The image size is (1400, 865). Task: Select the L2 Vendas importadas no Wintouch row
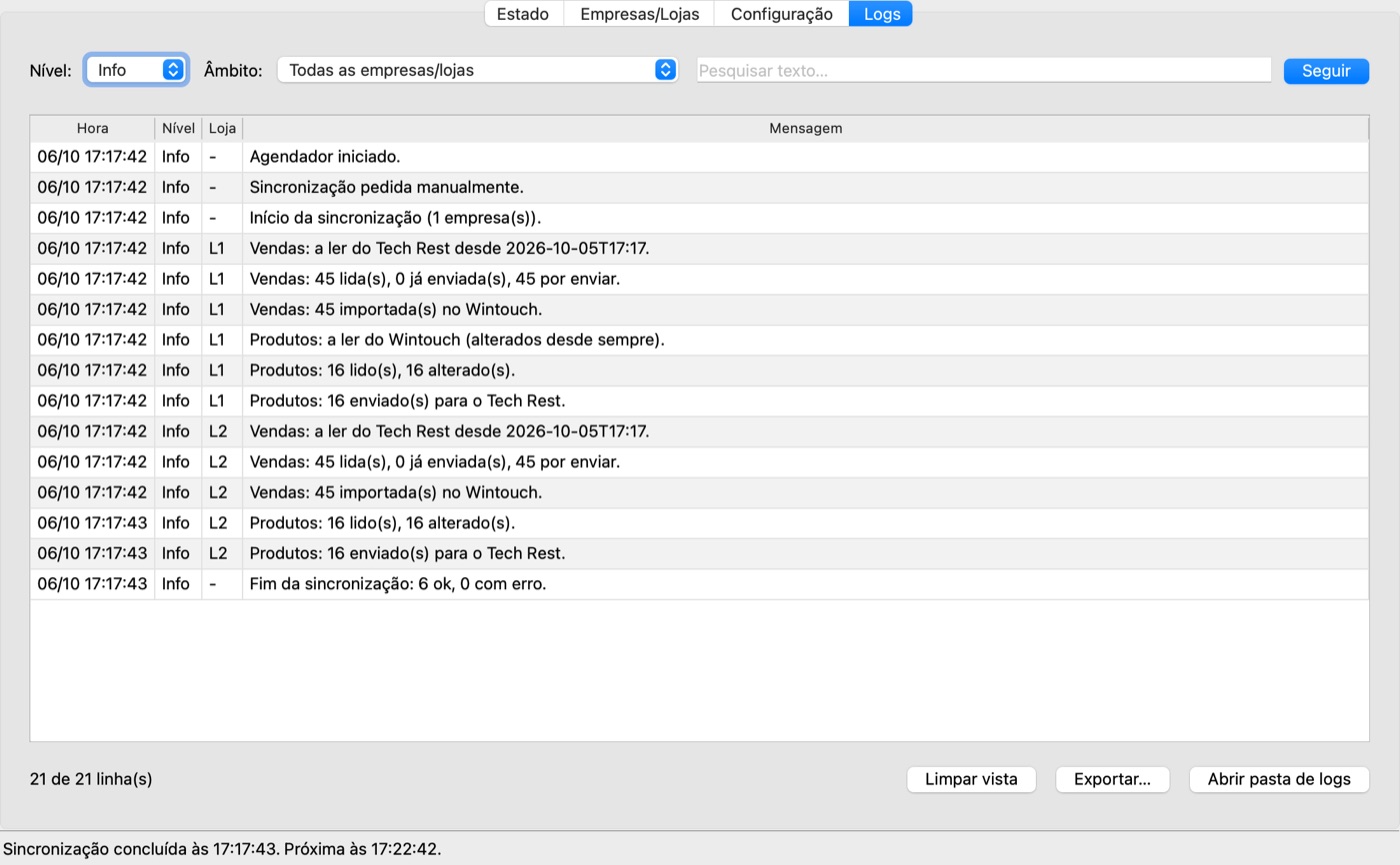(x=699, y=492)
